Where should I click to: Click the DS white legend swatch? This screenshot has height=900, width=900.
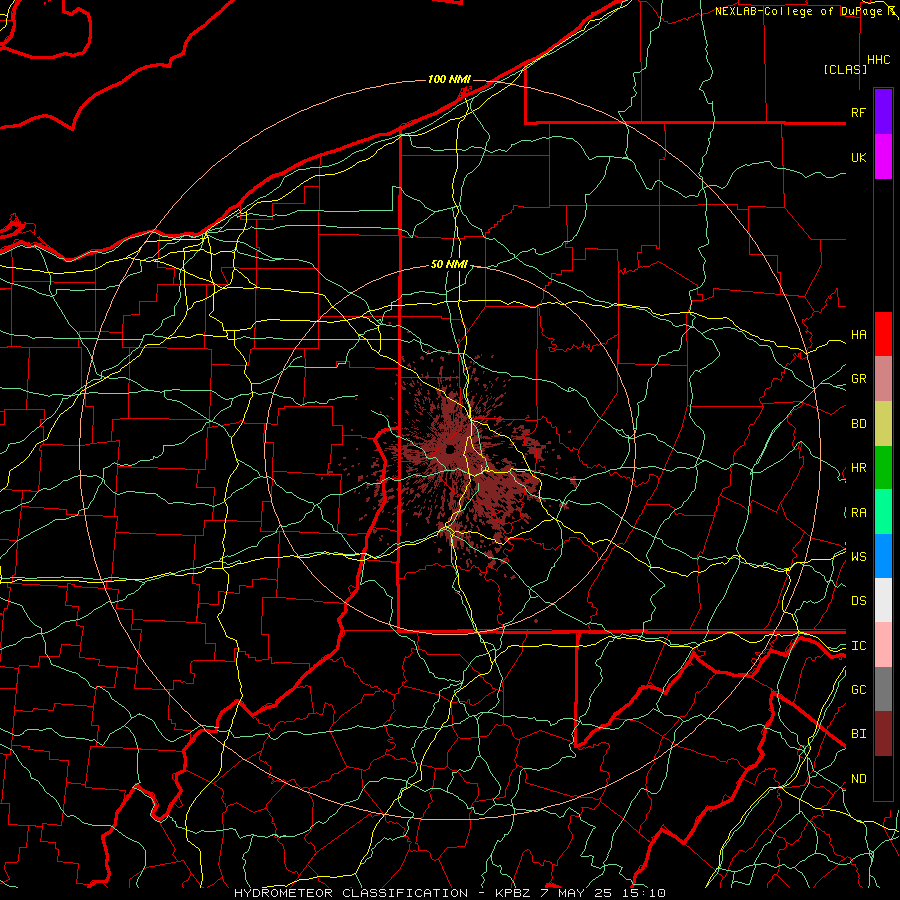883,600
